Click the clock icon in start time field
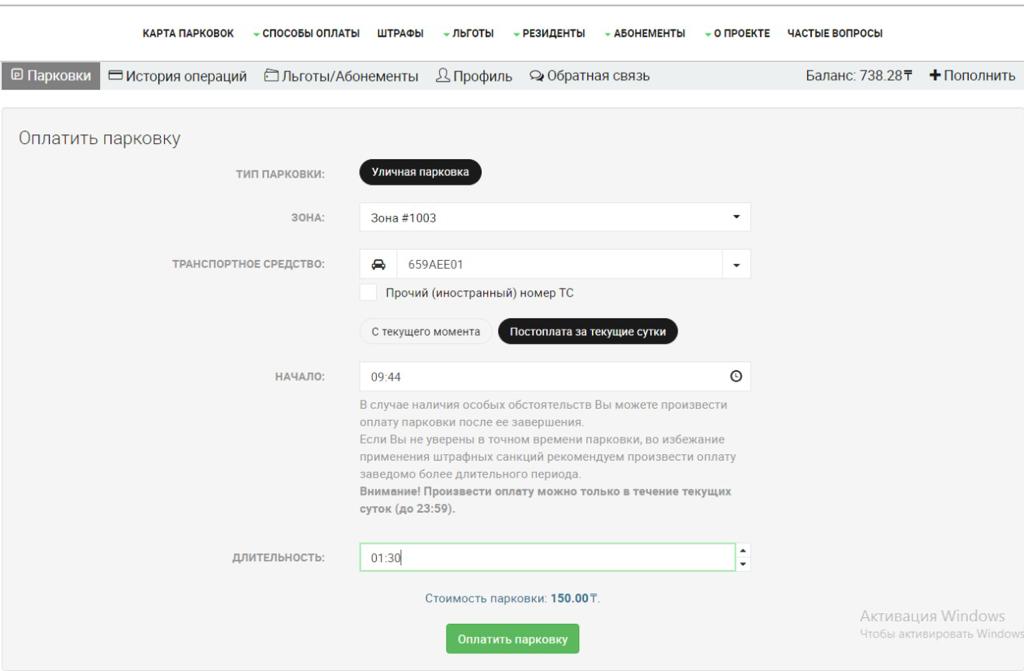The image size is (1024, 671). coord(736,376)
